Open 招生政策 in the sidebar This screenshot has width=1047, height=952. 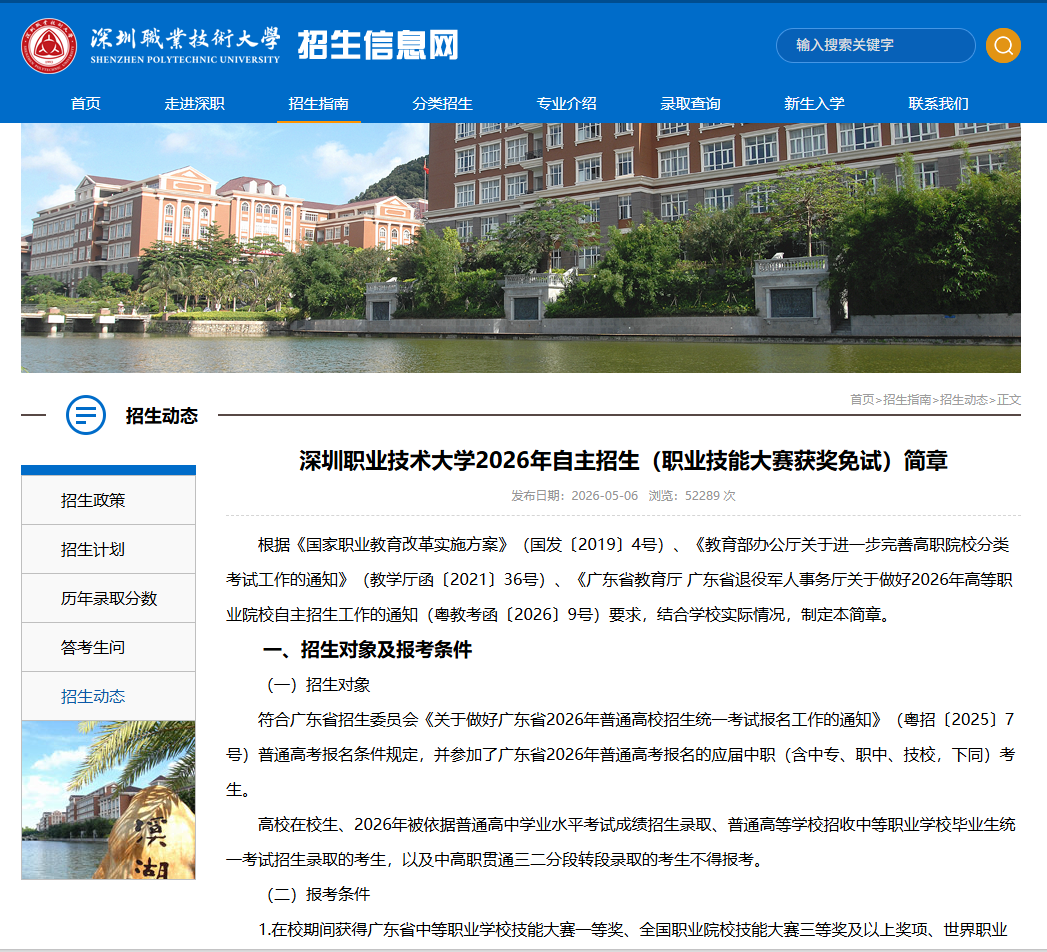coord(108,500)
